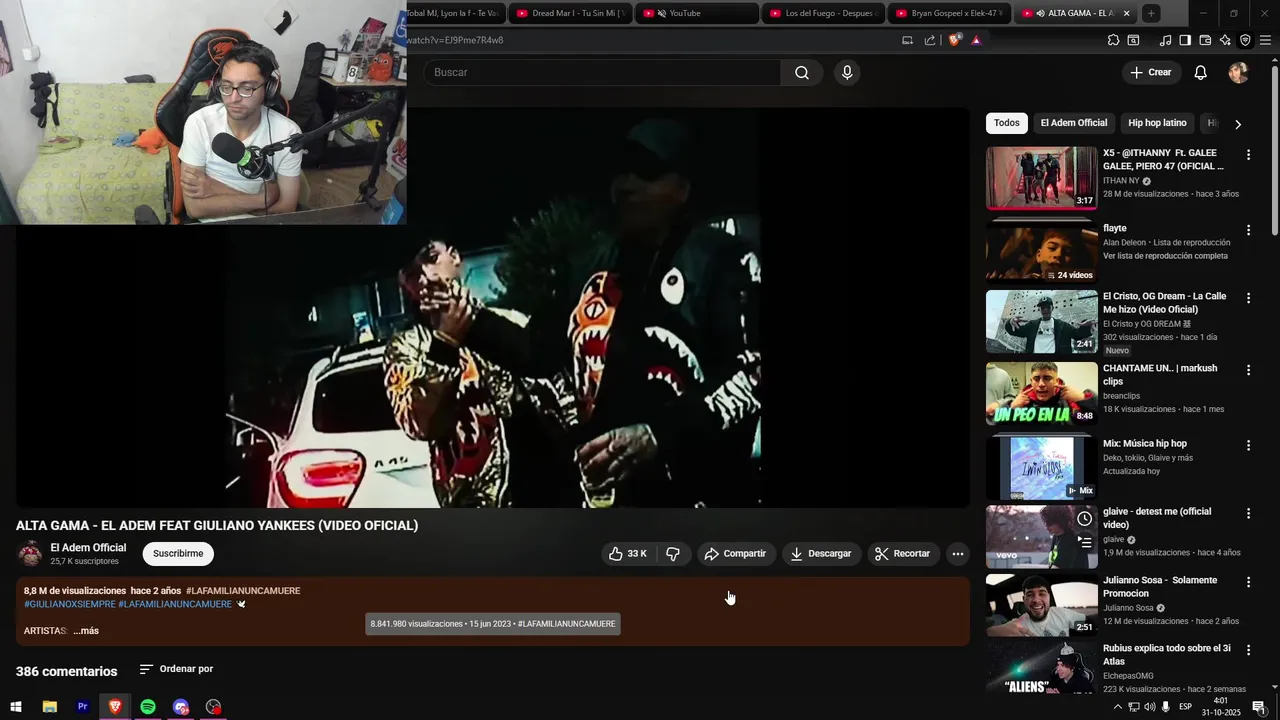This screenshot has height=720, width=1280.
Task: Click Brave Rewards triangle icon
Action: 976,40
